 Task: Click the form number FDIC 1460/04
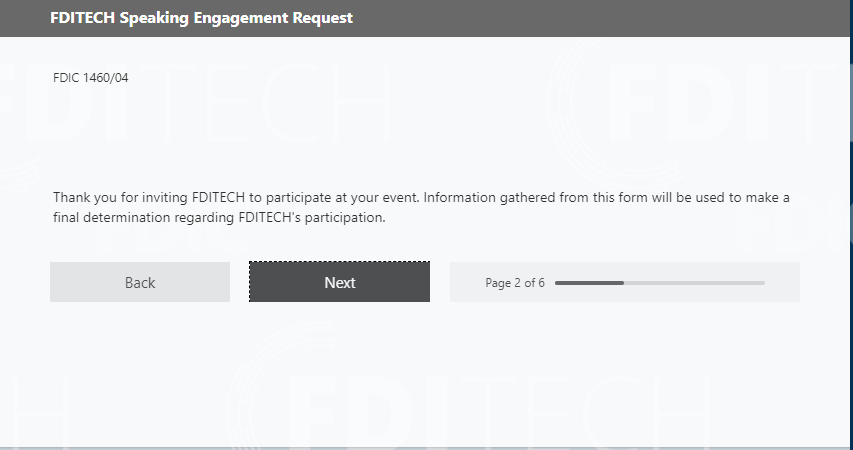[x=91, y=78]
